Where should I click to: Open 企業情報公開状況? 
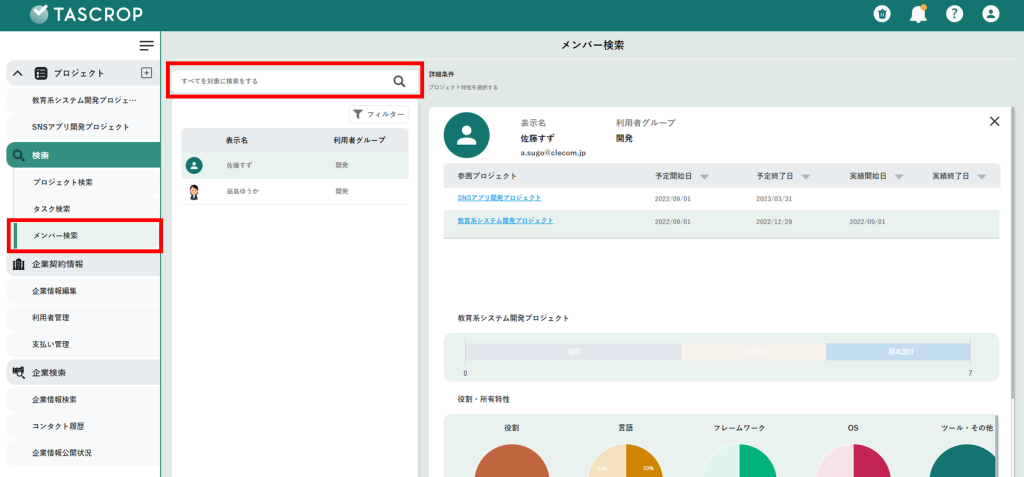pyautogui.click(x=84, y=452)
